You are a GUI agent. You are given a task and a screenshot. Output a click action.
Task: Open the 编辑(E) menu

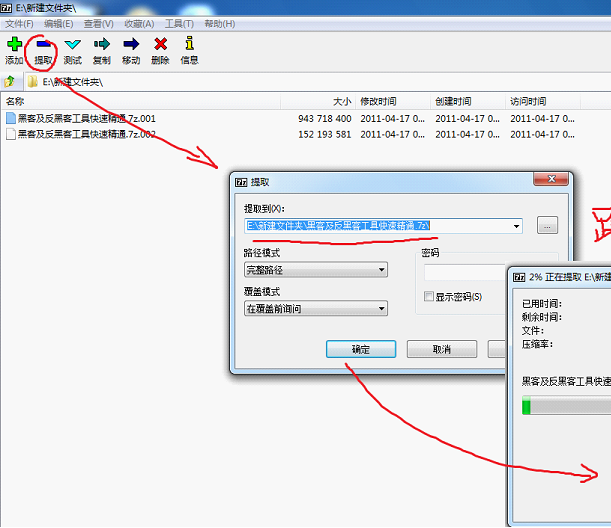click(x=58, y=24)
